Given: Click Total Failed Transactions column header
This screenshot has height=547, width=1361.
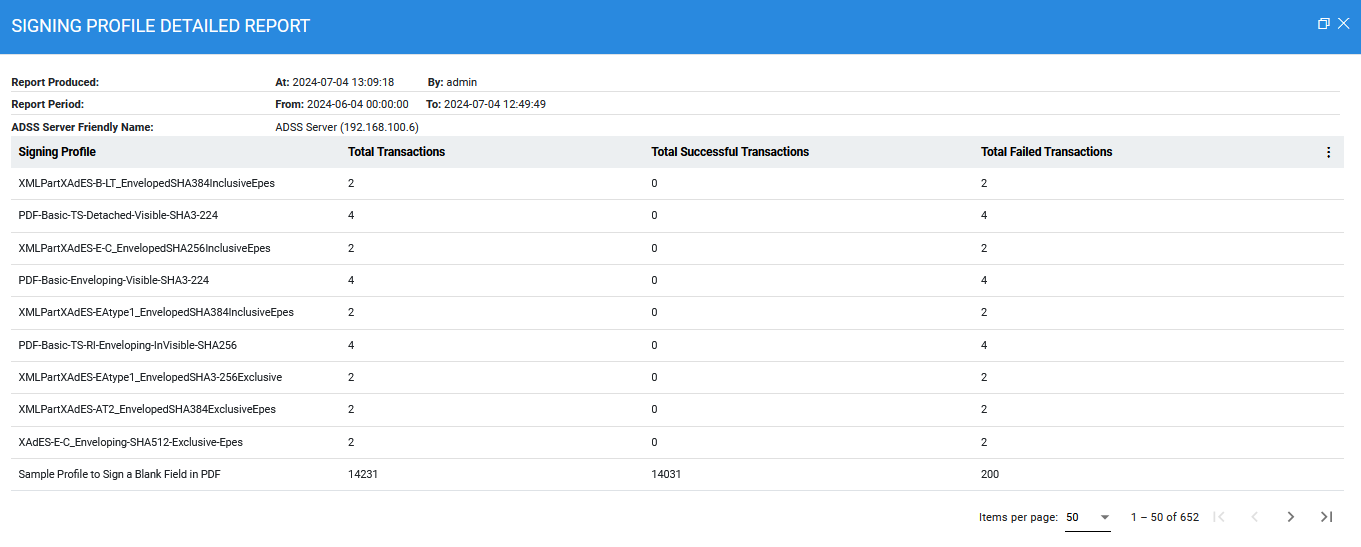Looking at the screenshot, I should click(1046, 152).
